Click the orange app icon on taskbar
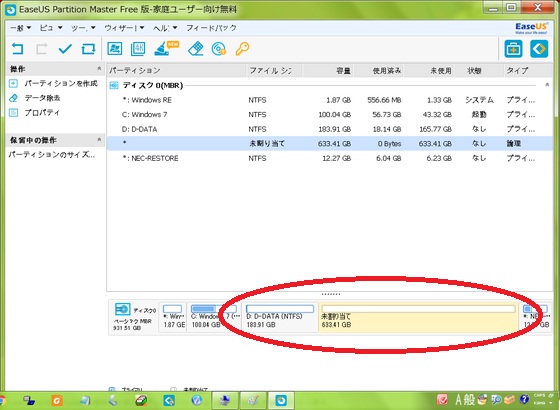560x410 pixels. click(x=57, y=400)
